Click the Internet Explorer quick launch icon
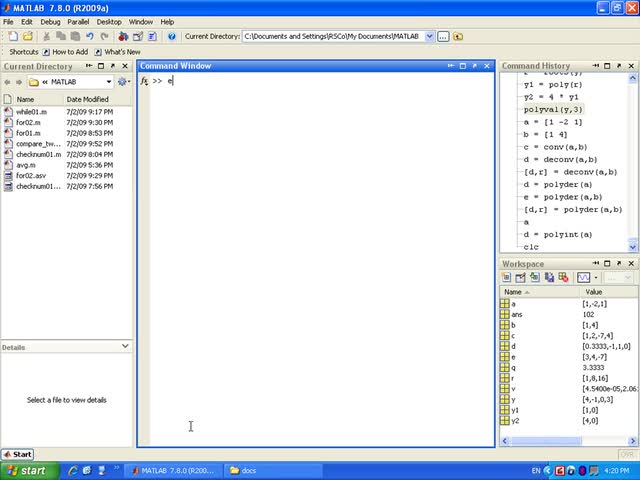This screenshot has height=480, width=640. point(73,471)
